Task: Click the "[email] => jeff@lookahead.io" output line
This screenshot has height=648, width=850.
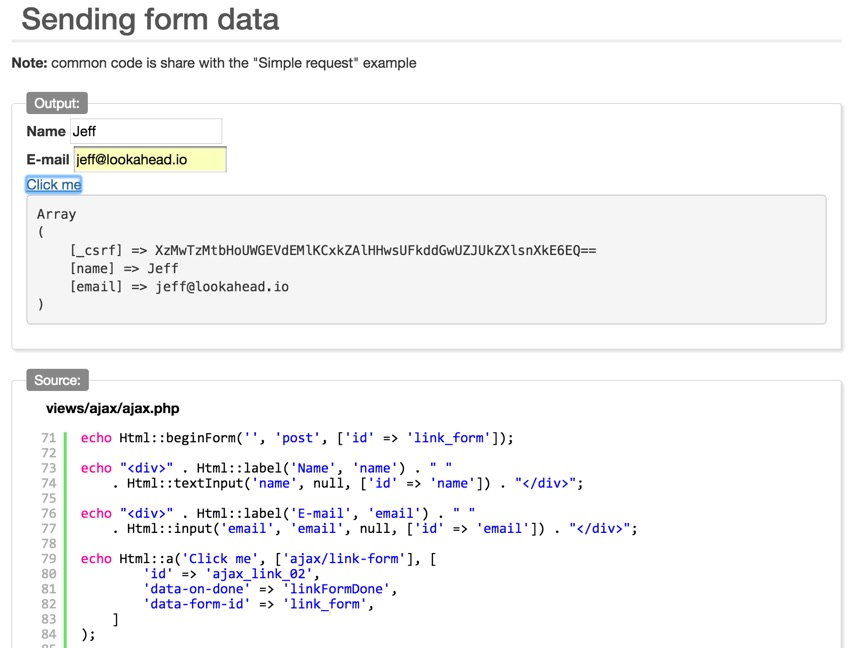Action: [179, 286]
